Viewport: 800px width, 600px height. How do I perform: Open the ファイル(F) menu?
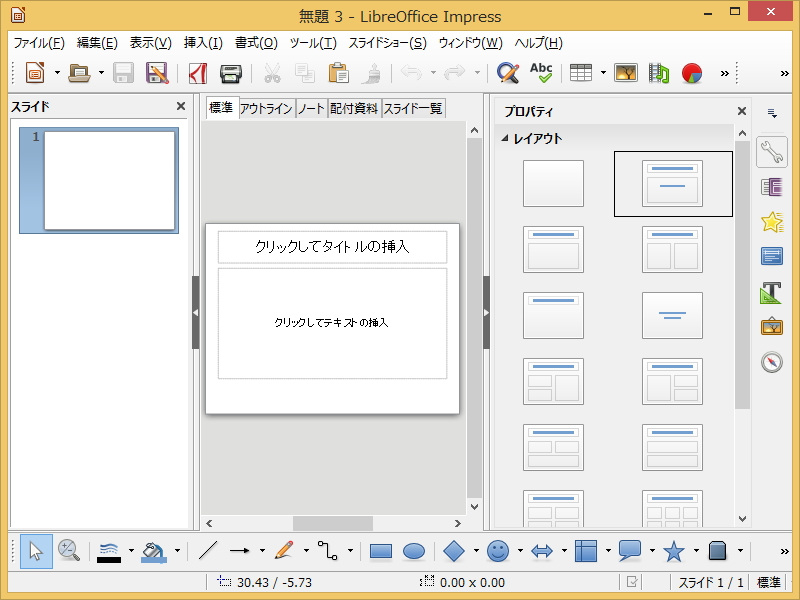click(x=39, y=43)
